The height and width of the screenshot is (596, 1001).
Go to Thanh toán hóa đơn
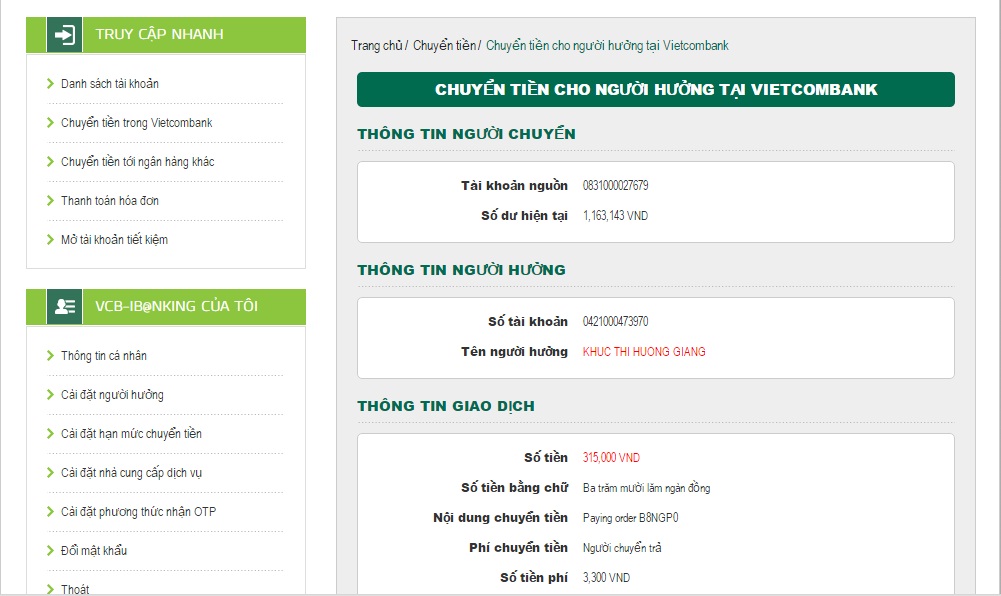[110, 200]
